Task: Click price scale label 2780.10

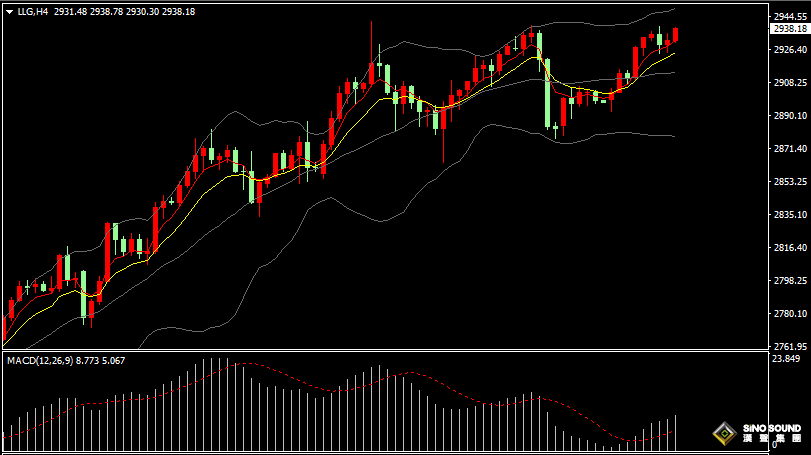Action: pyautogui.click(x=790, y=314)
